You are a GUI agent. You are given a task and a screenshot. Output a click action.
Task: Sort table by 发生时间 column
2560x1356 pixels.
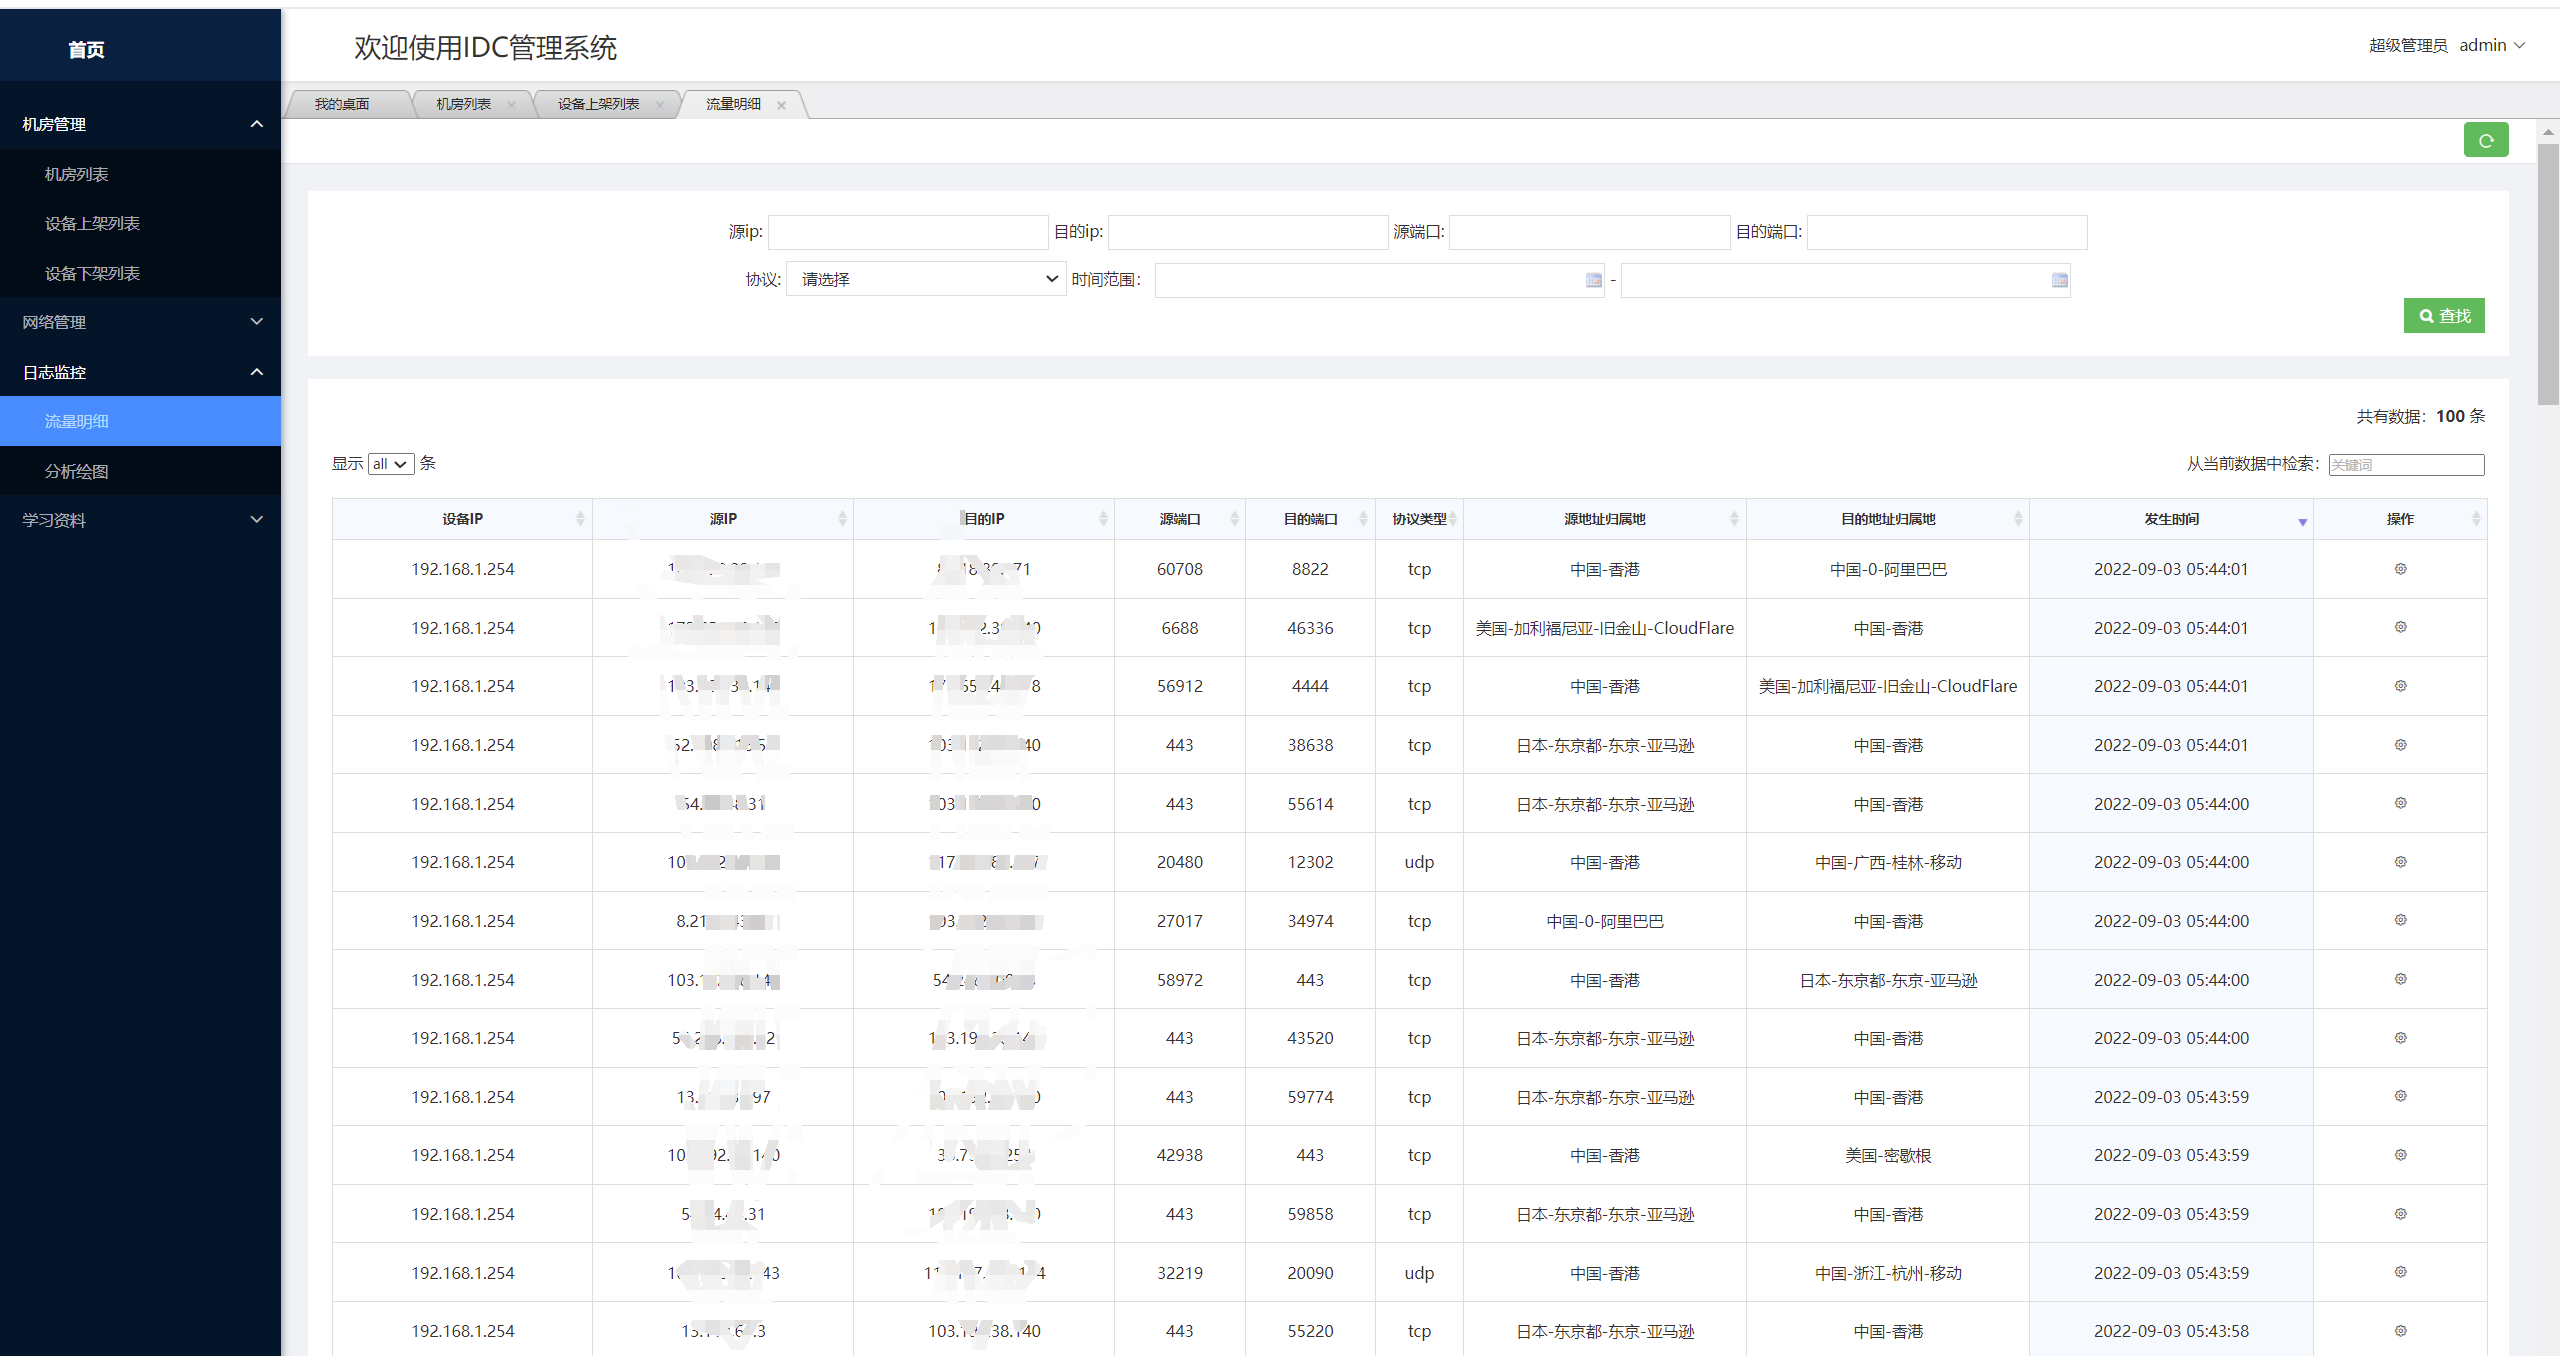2171,519
